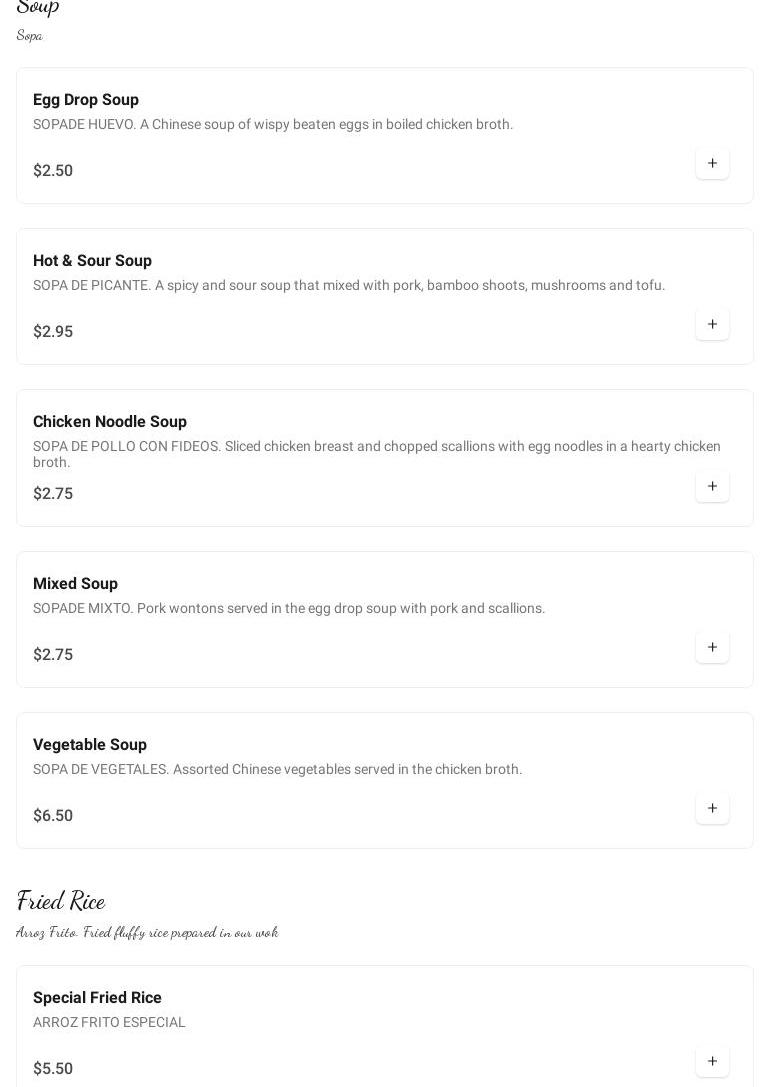
Task: Select the Hot & Sour Soup title
Action: click(x=92, y=261)
